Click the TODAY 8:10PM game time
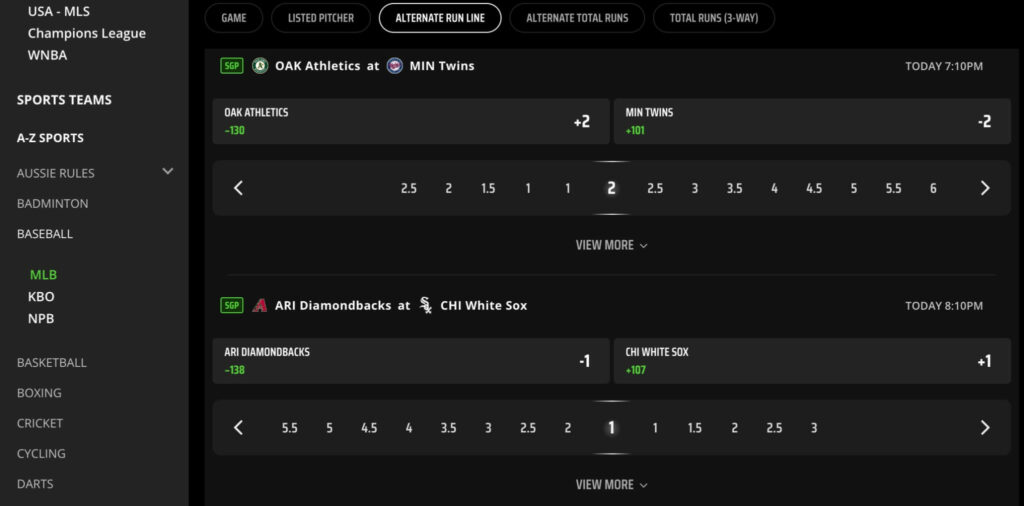The width and height of the screenshot is (1024, 506). (944, 306)
